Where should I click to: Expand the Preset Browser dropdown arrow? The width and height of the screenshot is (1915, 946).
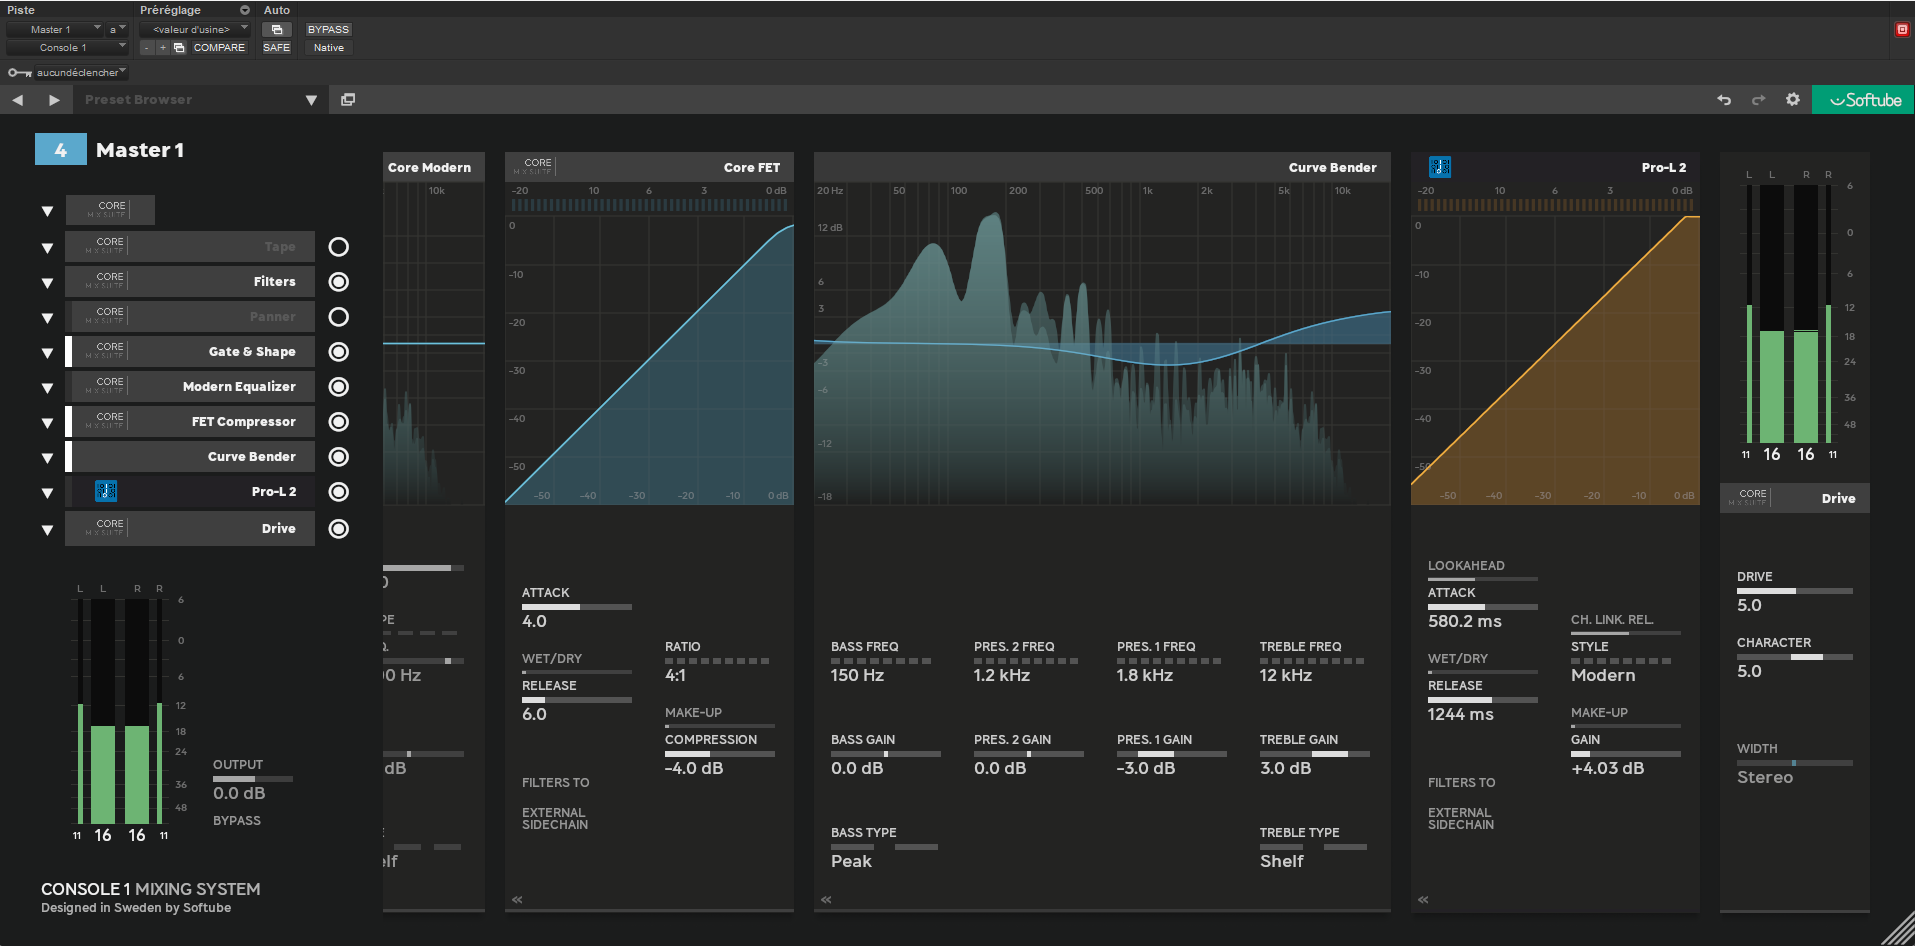point(311,100)
